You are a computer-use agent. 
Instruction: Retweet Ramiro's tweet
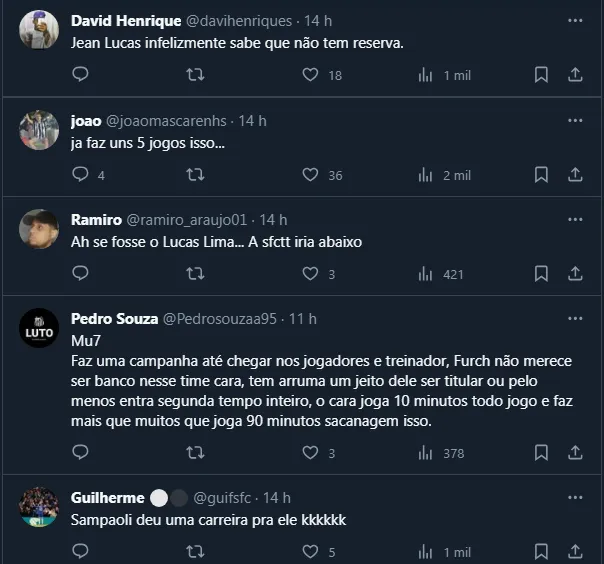point(196,274)
